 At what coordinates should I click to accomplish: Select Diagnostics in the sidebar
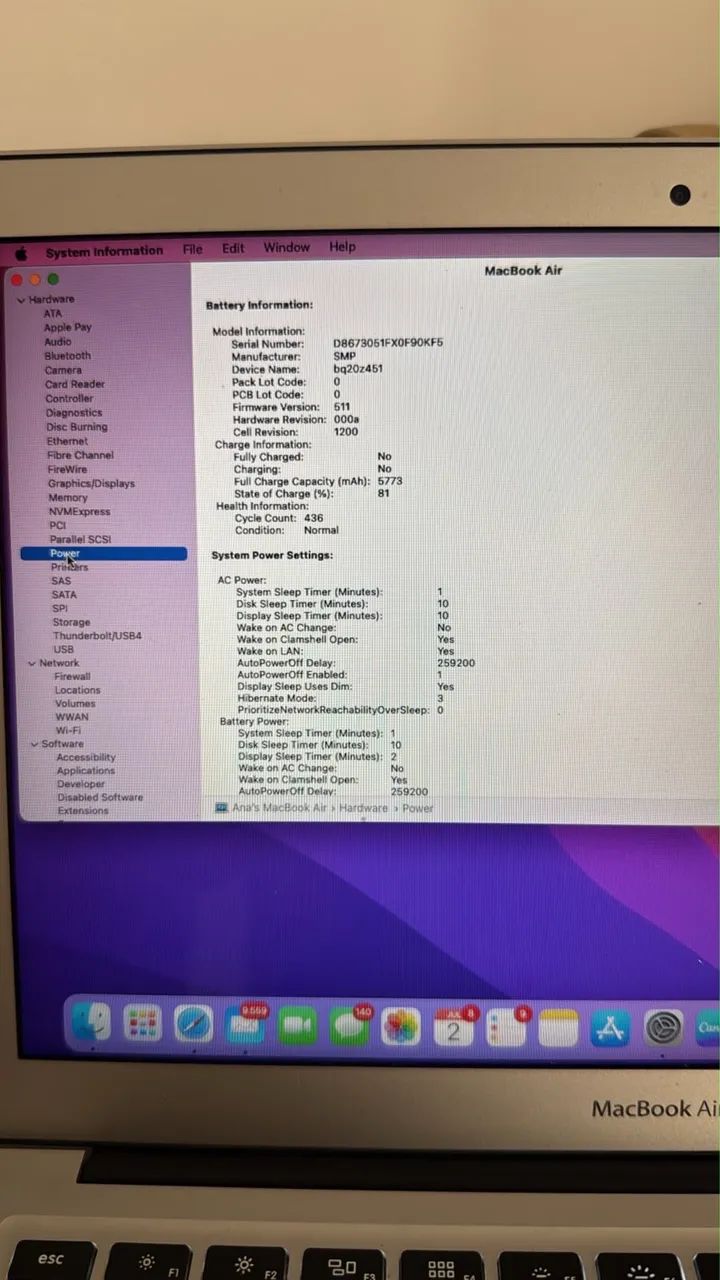pyautogui.click(x=74, y=412)
